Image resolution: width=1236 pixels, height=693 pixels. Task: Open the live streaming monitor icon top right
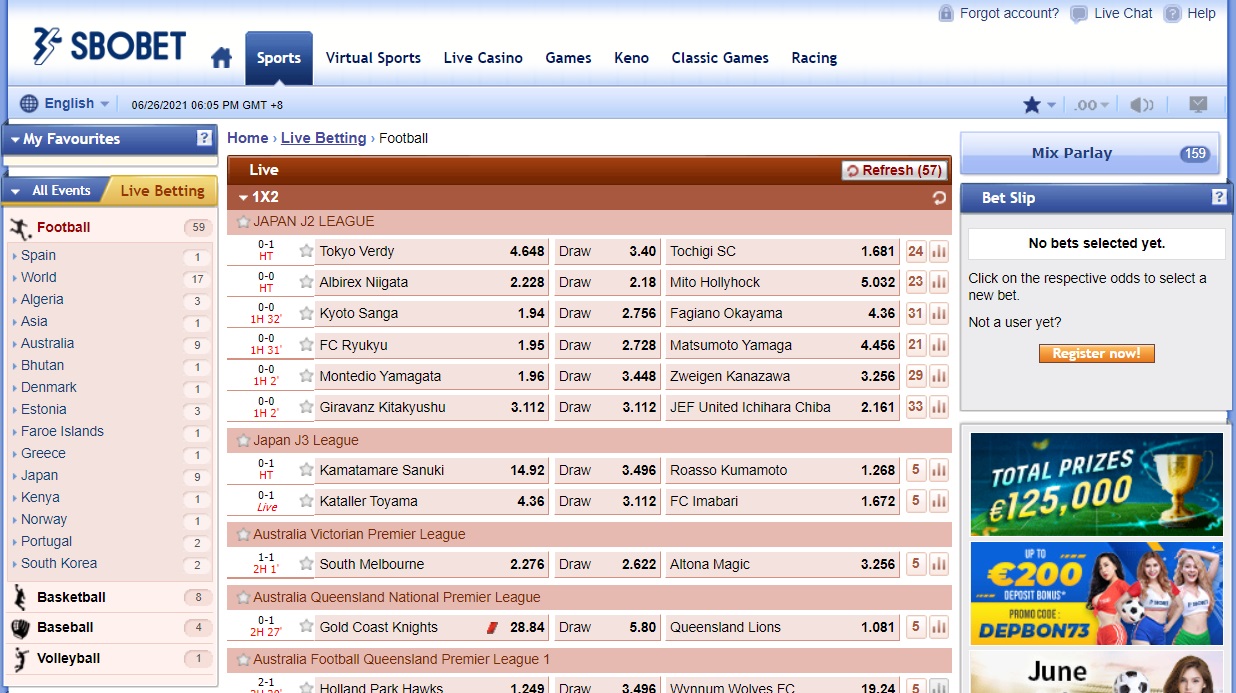[1197, 103]
